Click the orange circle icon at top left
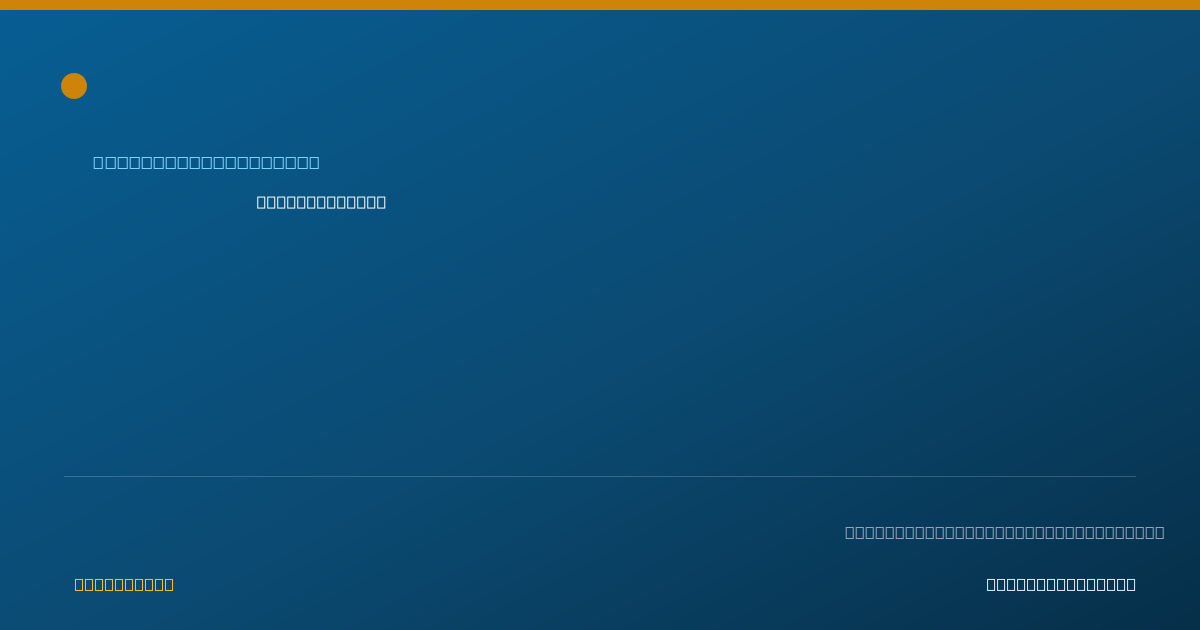1200x630 pixels. pos(74,86)
